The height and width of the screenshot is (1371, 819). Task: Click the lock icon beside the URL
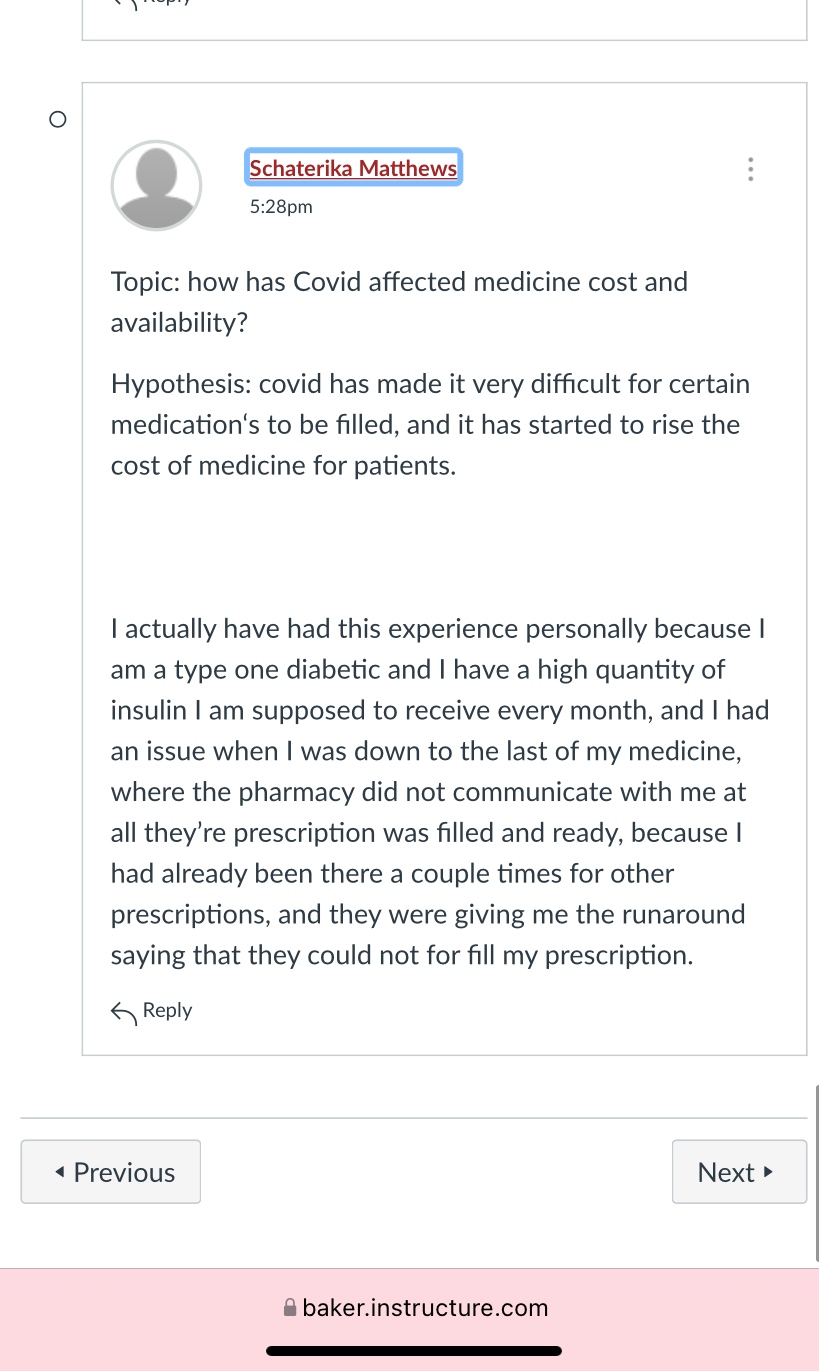tap(290, 1307)
